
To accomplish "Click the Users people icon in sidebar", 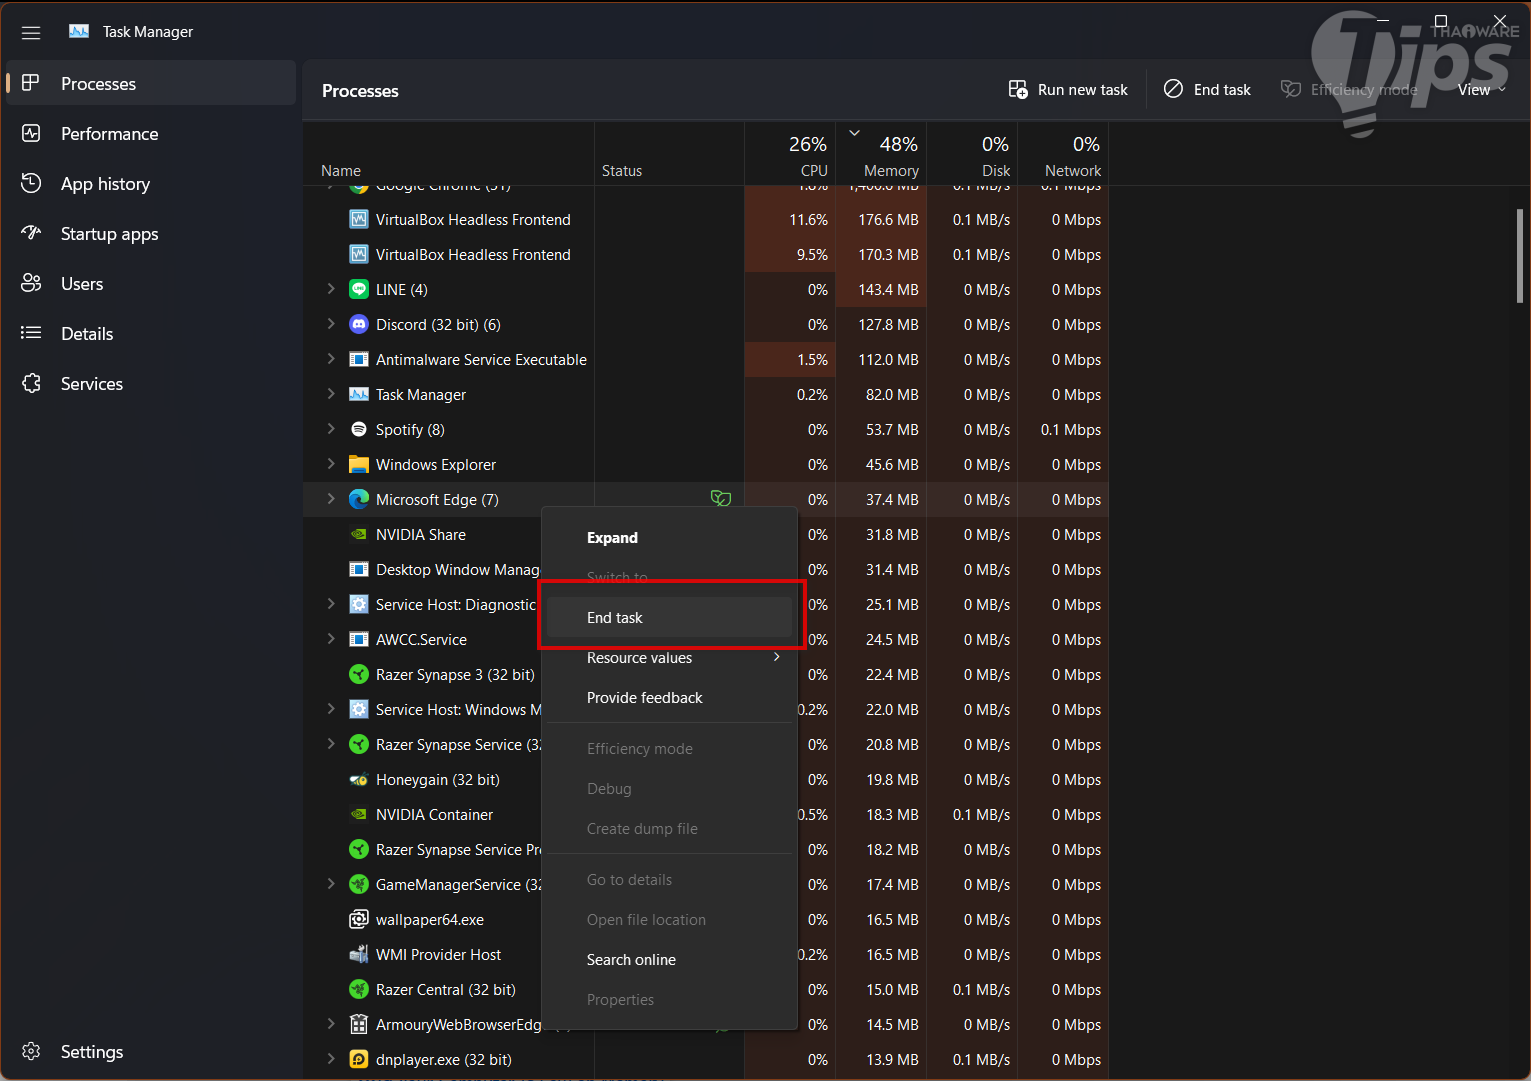I will coord(31,283).
